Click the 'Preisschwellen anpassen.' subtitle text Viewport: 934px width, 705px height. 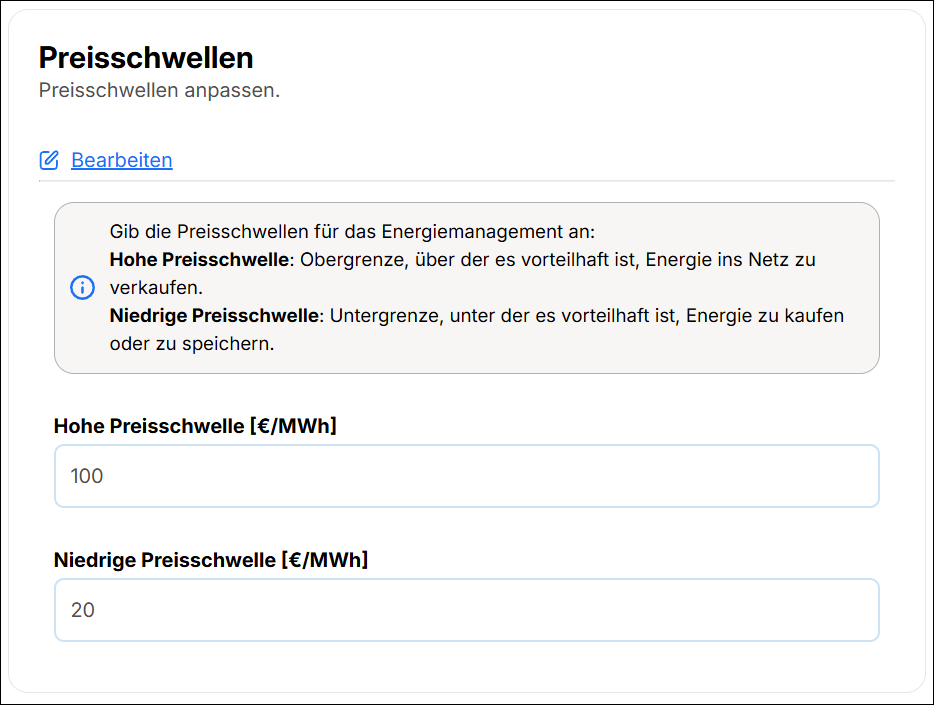[x=159, y=90]
